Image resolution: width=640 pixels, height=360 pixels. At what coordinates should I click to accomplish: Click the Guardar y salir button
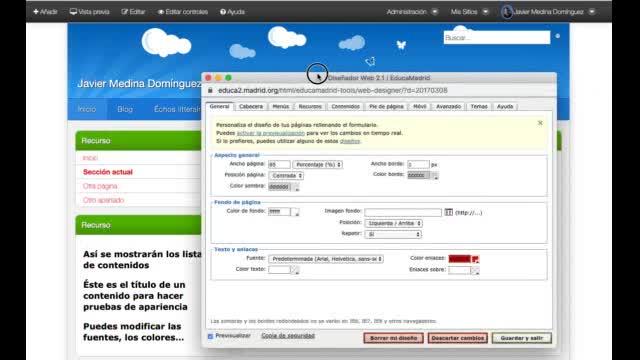click(522, 338)
